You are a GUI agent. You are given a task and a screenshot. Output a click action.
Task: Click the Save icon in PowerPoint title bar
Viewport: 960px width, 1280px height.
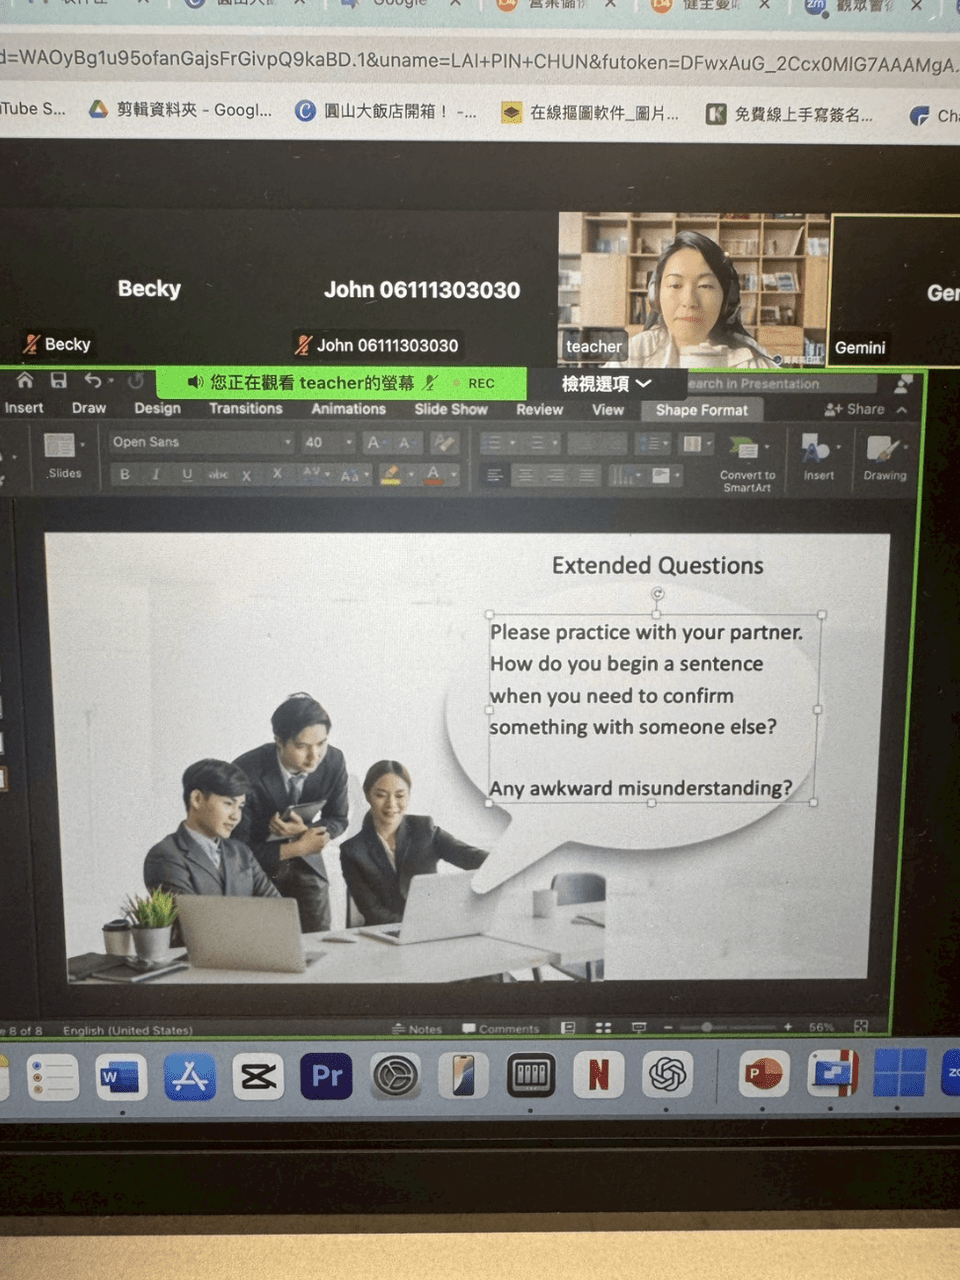pyautogui.click(x=59, y=380)
